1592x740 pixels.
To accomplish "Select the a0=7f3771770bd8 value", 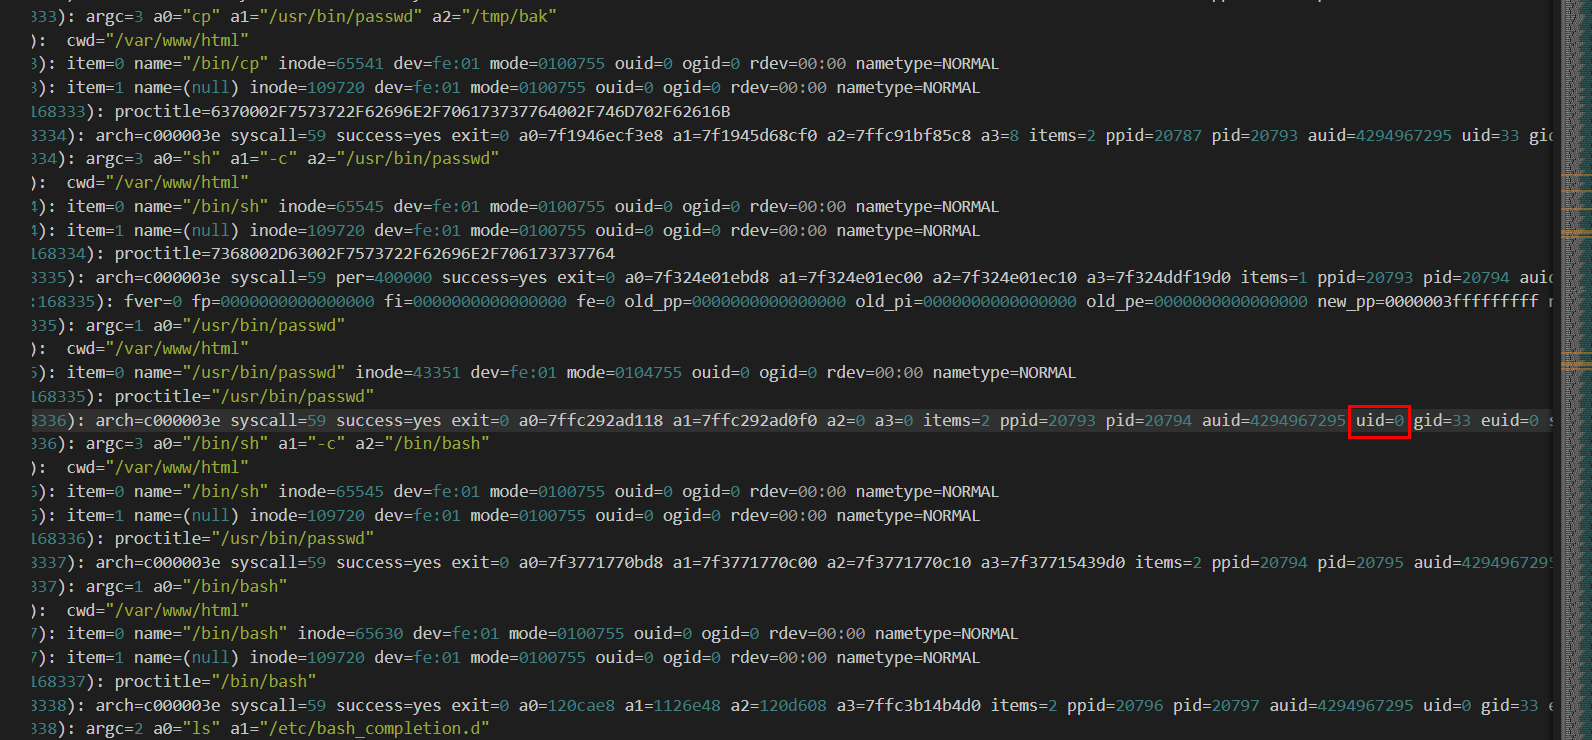I will pos(591,562).
